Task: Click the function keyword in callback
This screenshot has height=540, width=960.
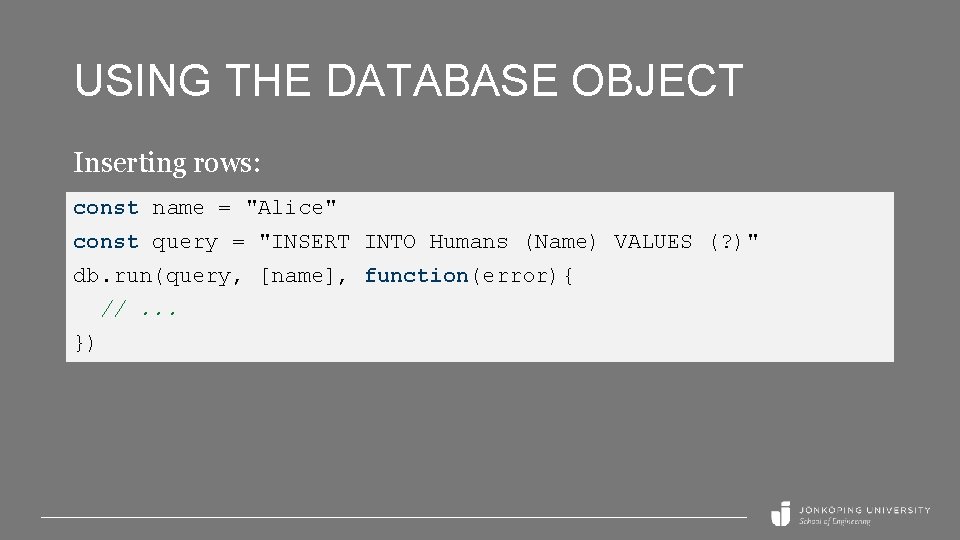Action: click(x=416, y=275)
